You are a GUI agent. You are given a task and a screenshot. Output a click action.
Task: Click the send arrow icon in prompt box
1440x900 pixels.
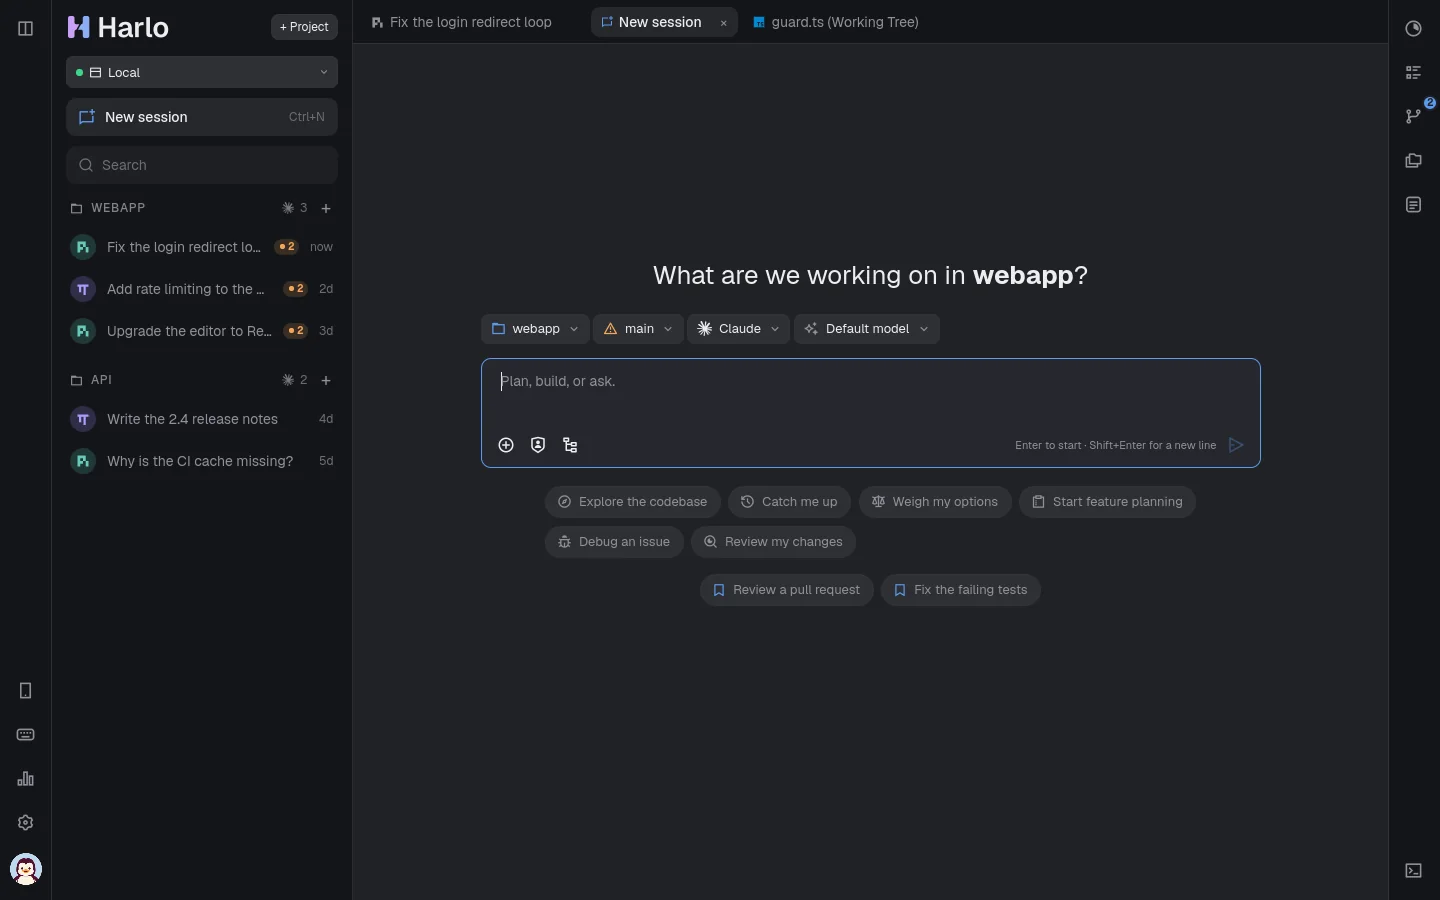pyautogui.click(x=1236, y=445)
